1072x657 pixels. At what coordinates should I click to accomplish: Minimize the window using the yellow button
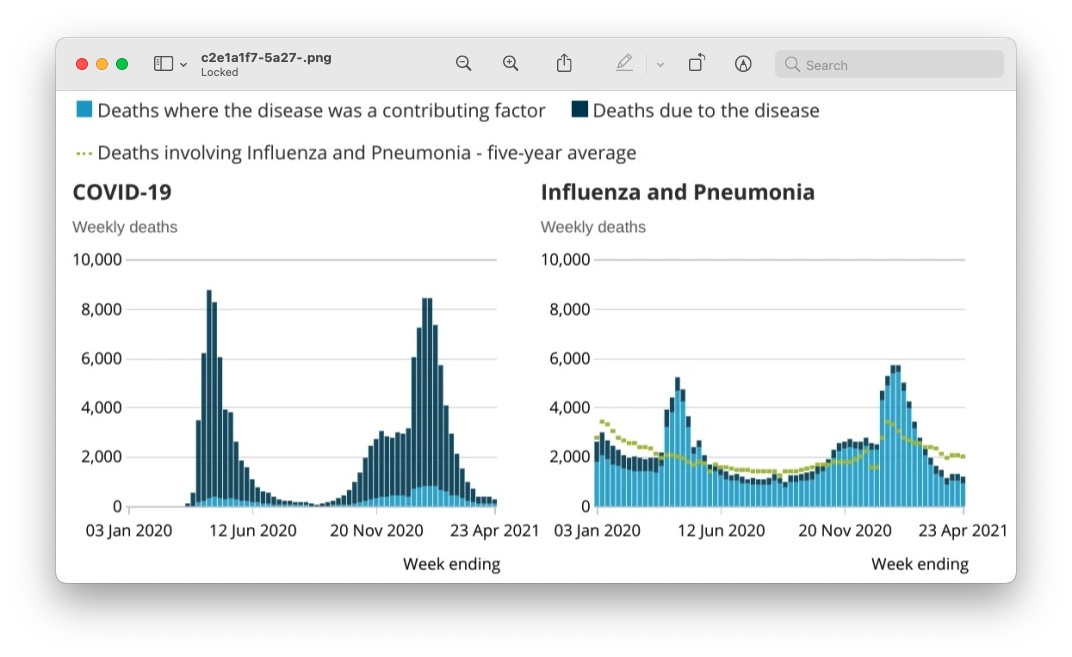coord(102,64)
